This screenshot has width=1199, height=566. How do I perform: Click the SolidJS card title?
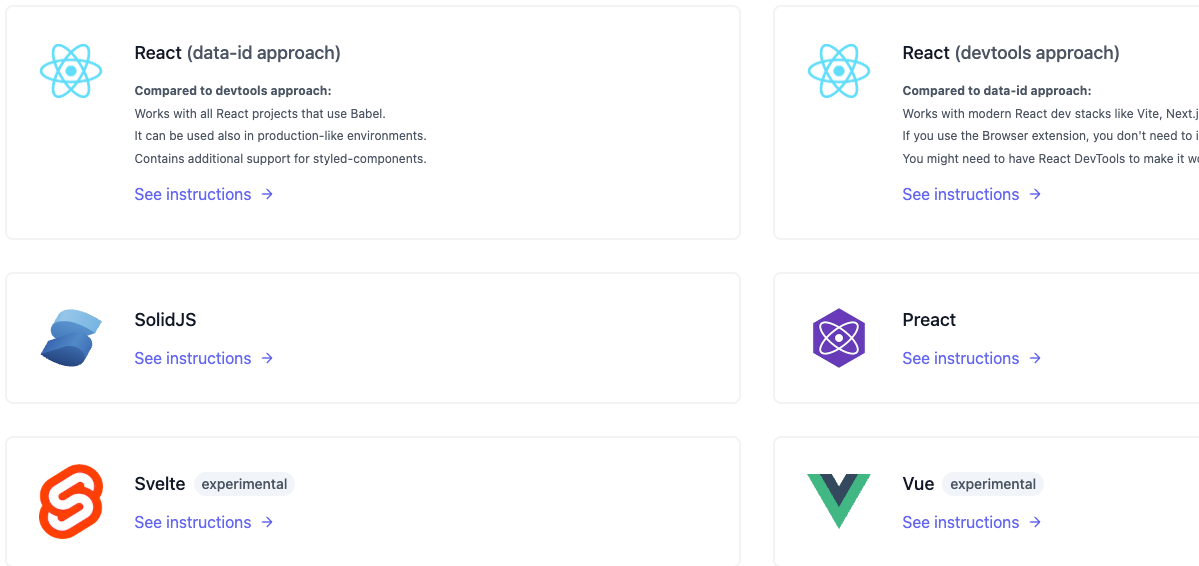coord(165,320)
